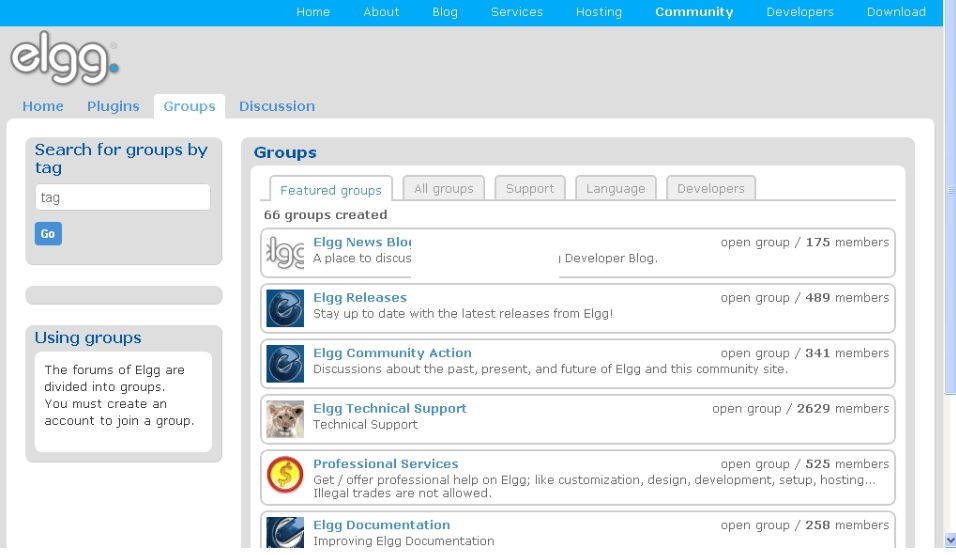Click the Elgg Technical Support lion avatar
This screenshot has height=555, width=956.
click(x=285, y=419)
